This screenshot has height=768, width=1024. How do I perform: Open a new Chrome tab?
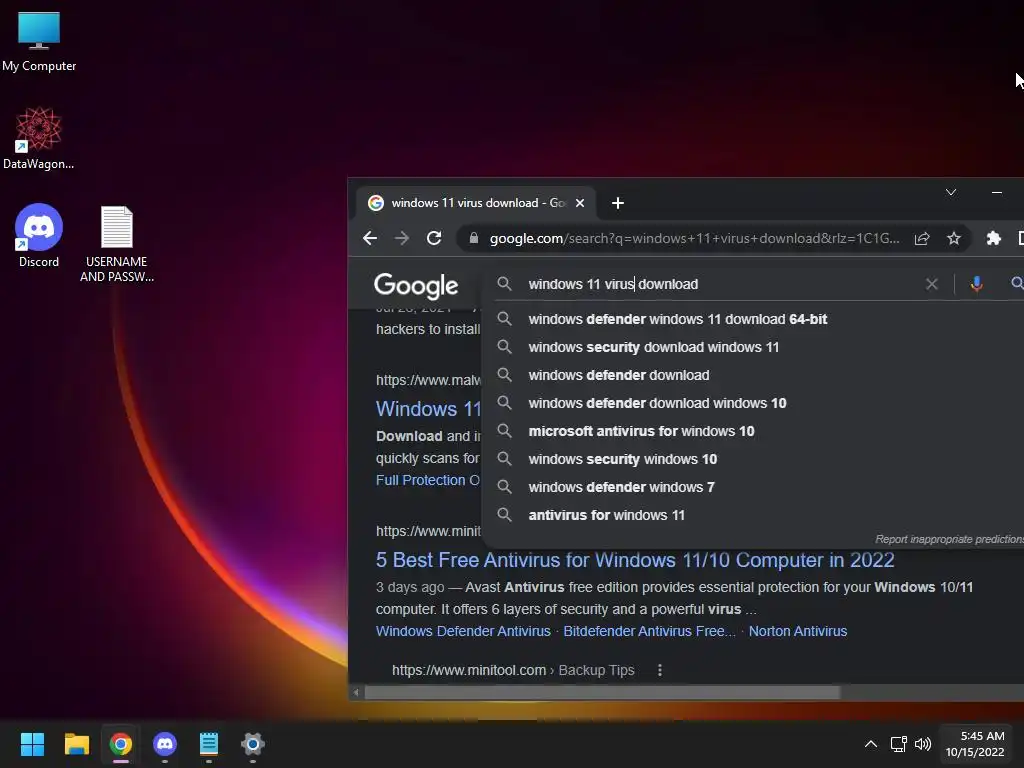tap(618, 203)
